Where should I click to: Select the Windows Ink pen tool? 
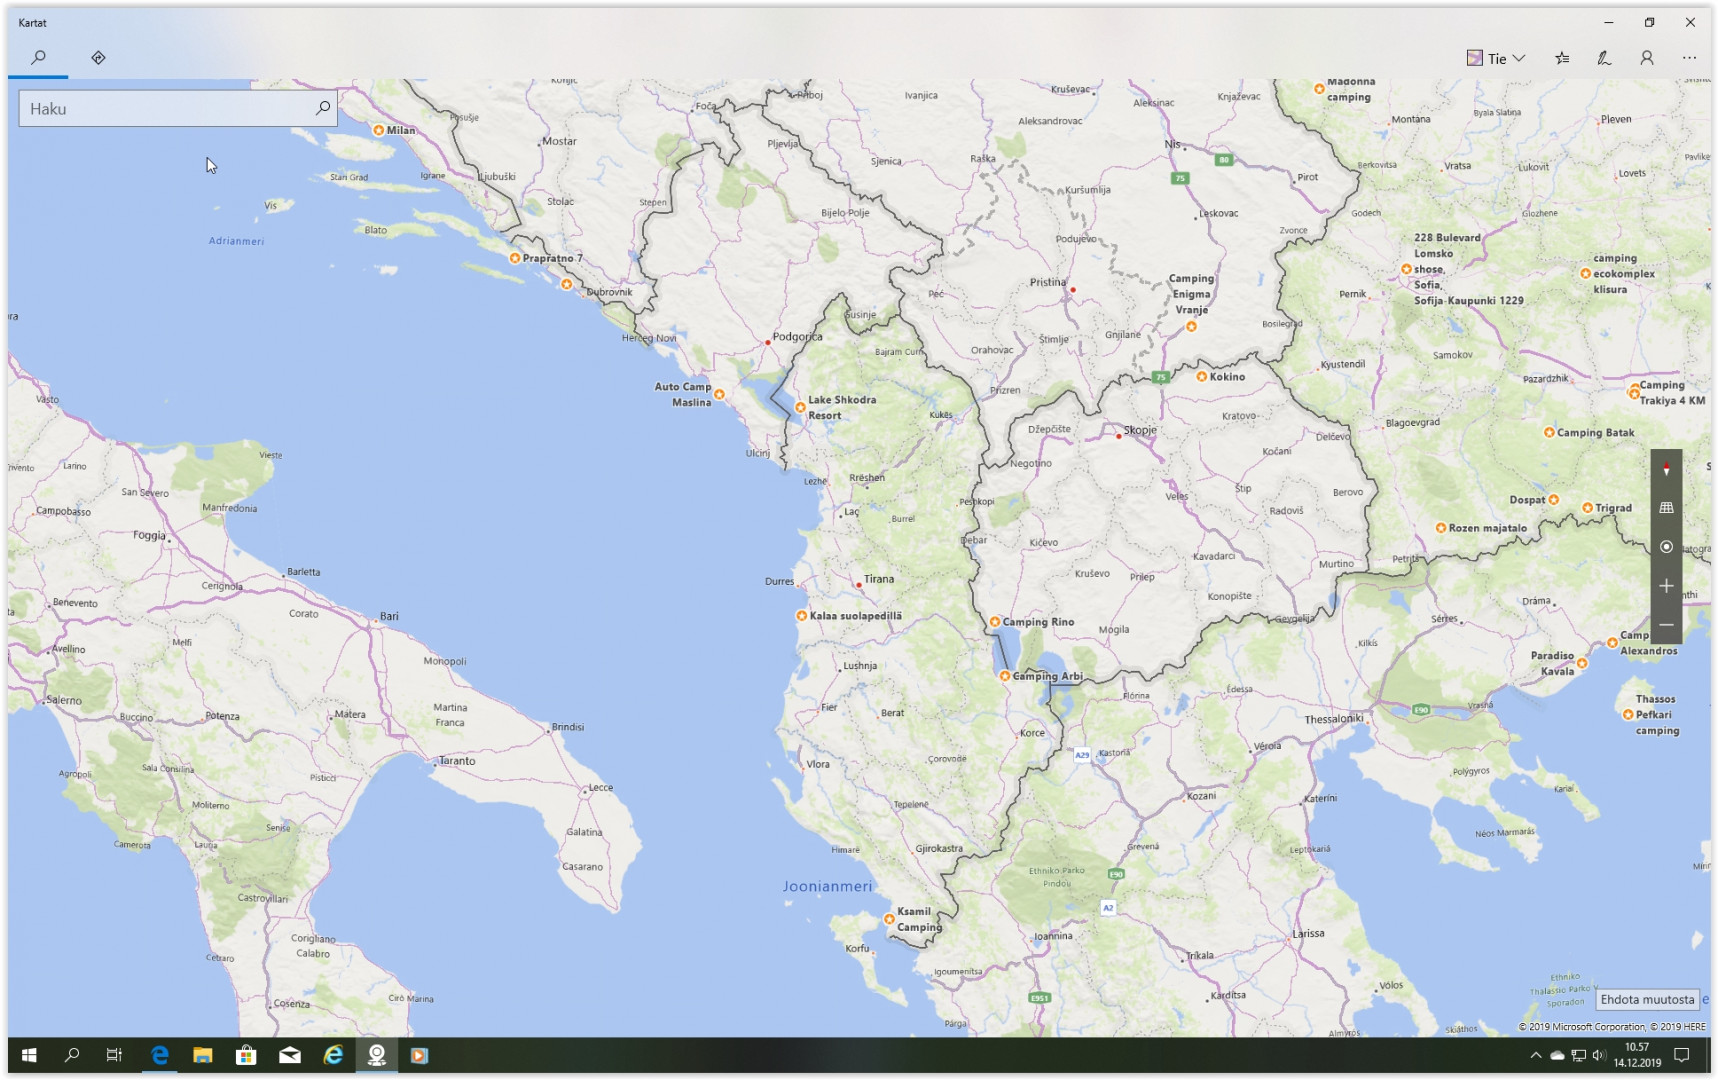(1604, 58)
